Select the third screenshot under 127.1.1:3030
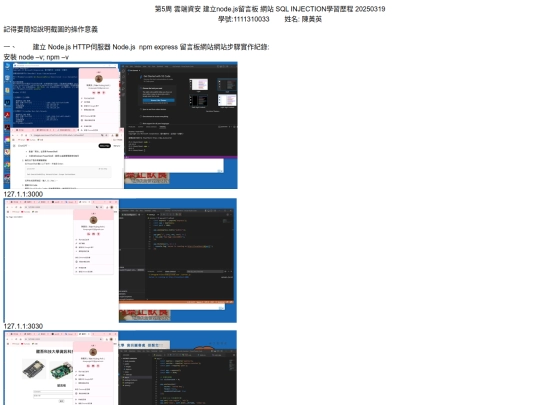Image resolution: width=540 pixels, height=405 pixels. tap(120, 368)
